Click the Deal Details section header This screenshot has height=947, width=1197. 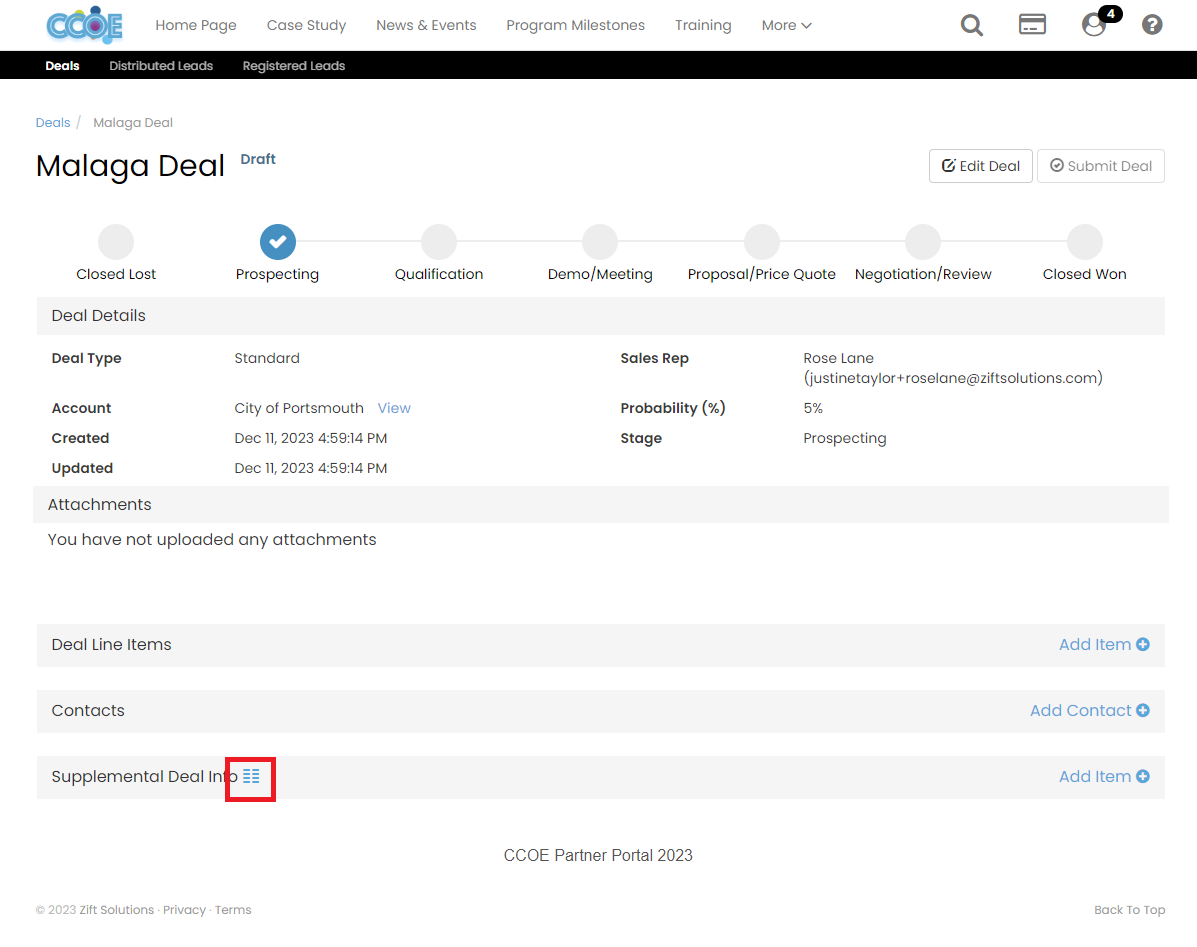pos(601,316)
